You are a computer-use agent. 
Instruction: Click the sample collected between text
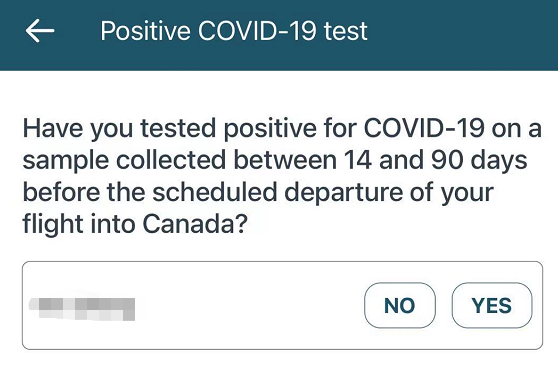(180, 160)
